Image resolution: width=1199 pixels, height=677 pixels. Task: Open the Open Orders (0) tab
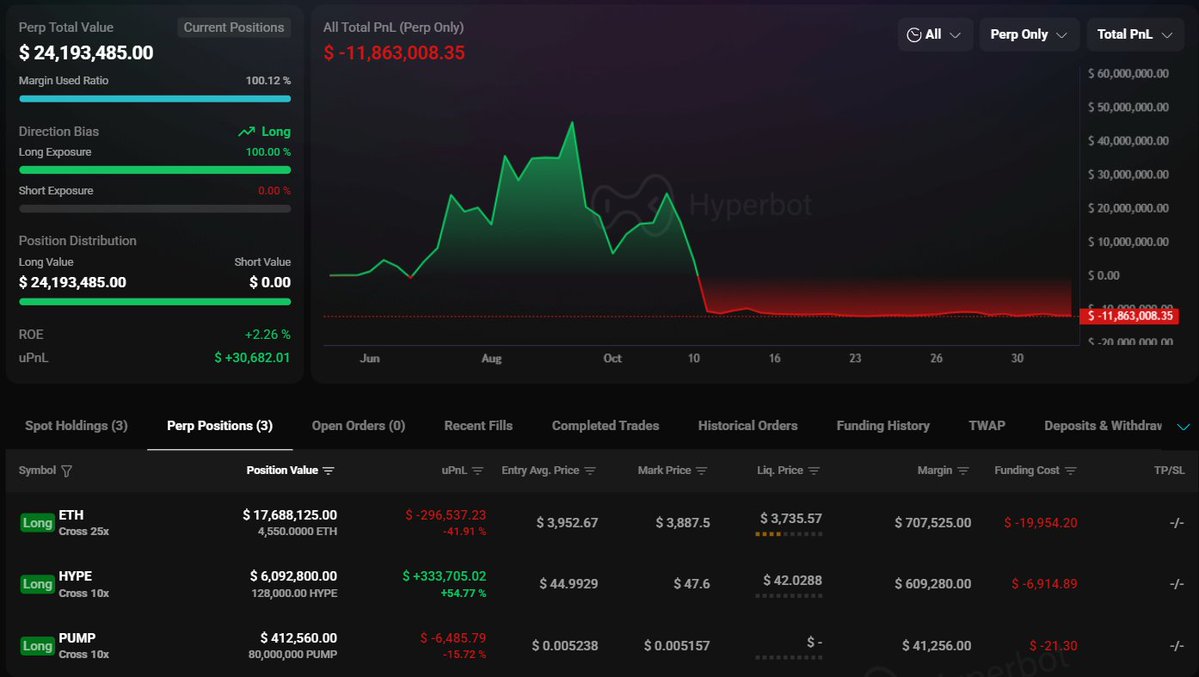click(359, 425)
